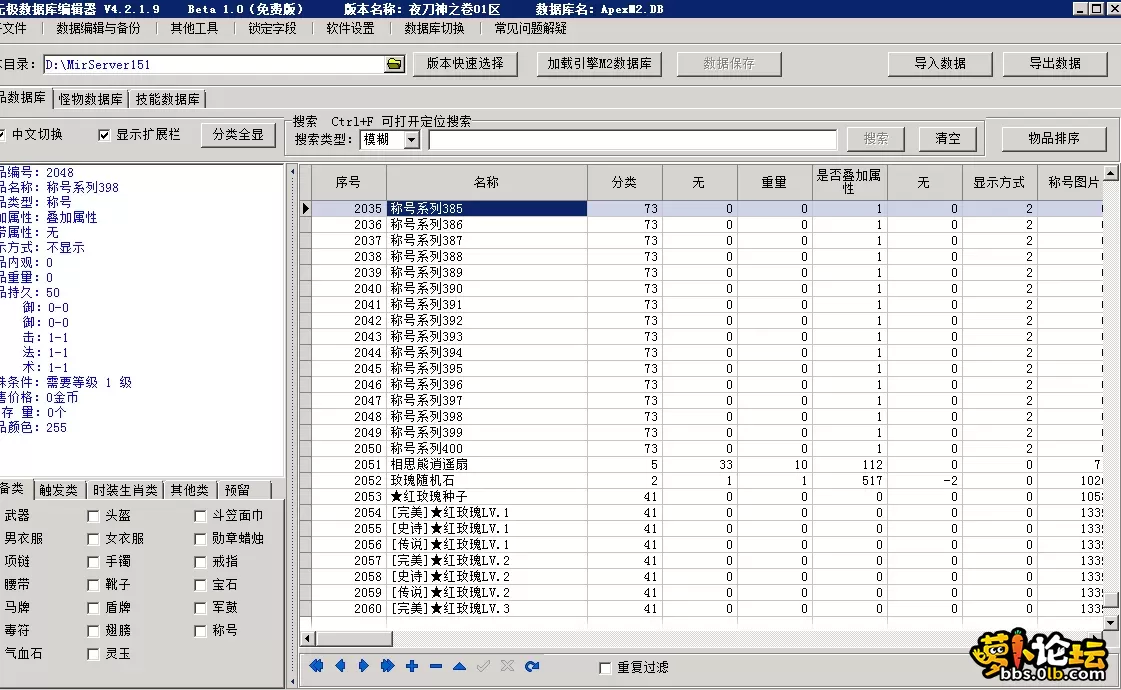
Task: Check the 手镯 category box
Action: click(93, 562)
